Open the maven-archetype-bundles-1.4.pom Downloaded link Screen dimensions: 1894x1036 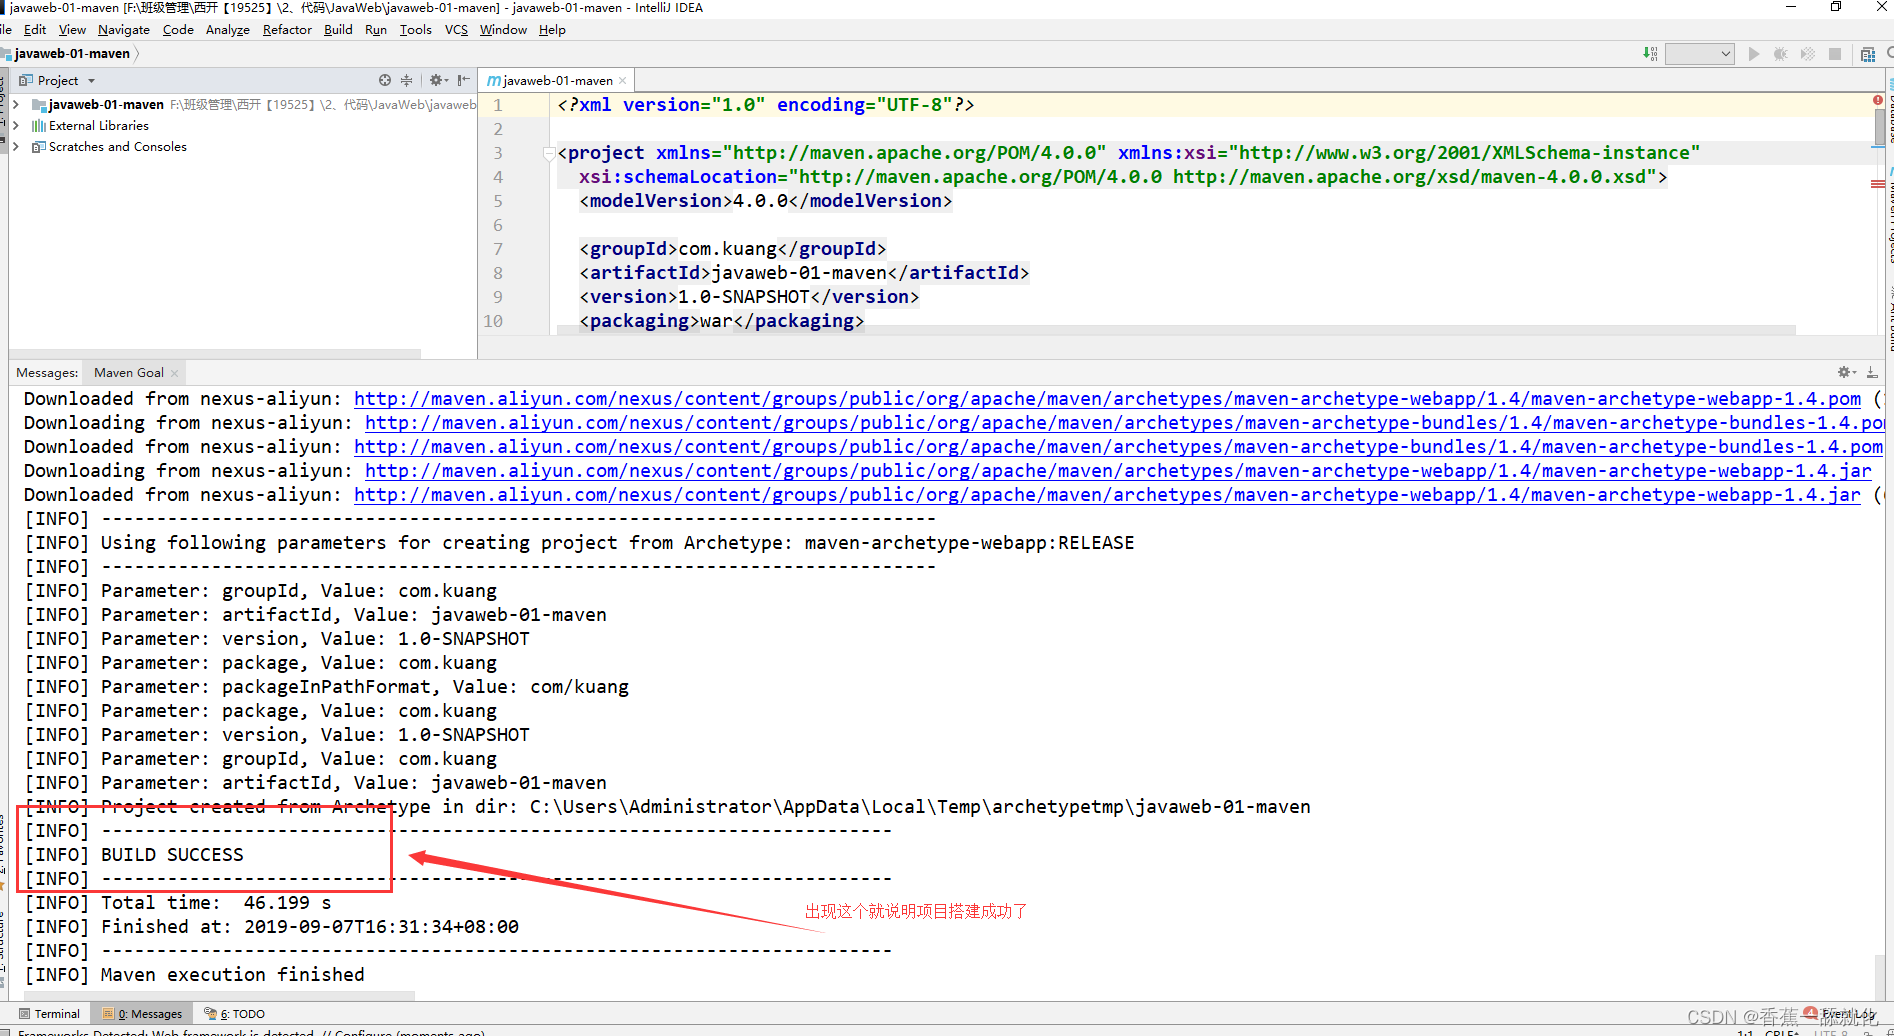click(1118, 447)
